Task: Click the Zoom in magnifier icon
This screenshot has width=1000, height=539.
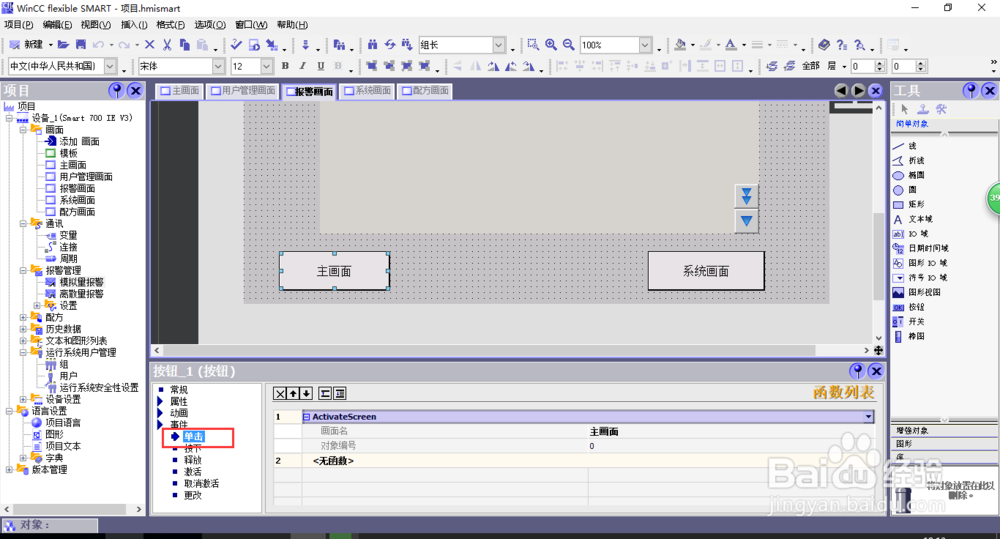Action: pos(551,45)
